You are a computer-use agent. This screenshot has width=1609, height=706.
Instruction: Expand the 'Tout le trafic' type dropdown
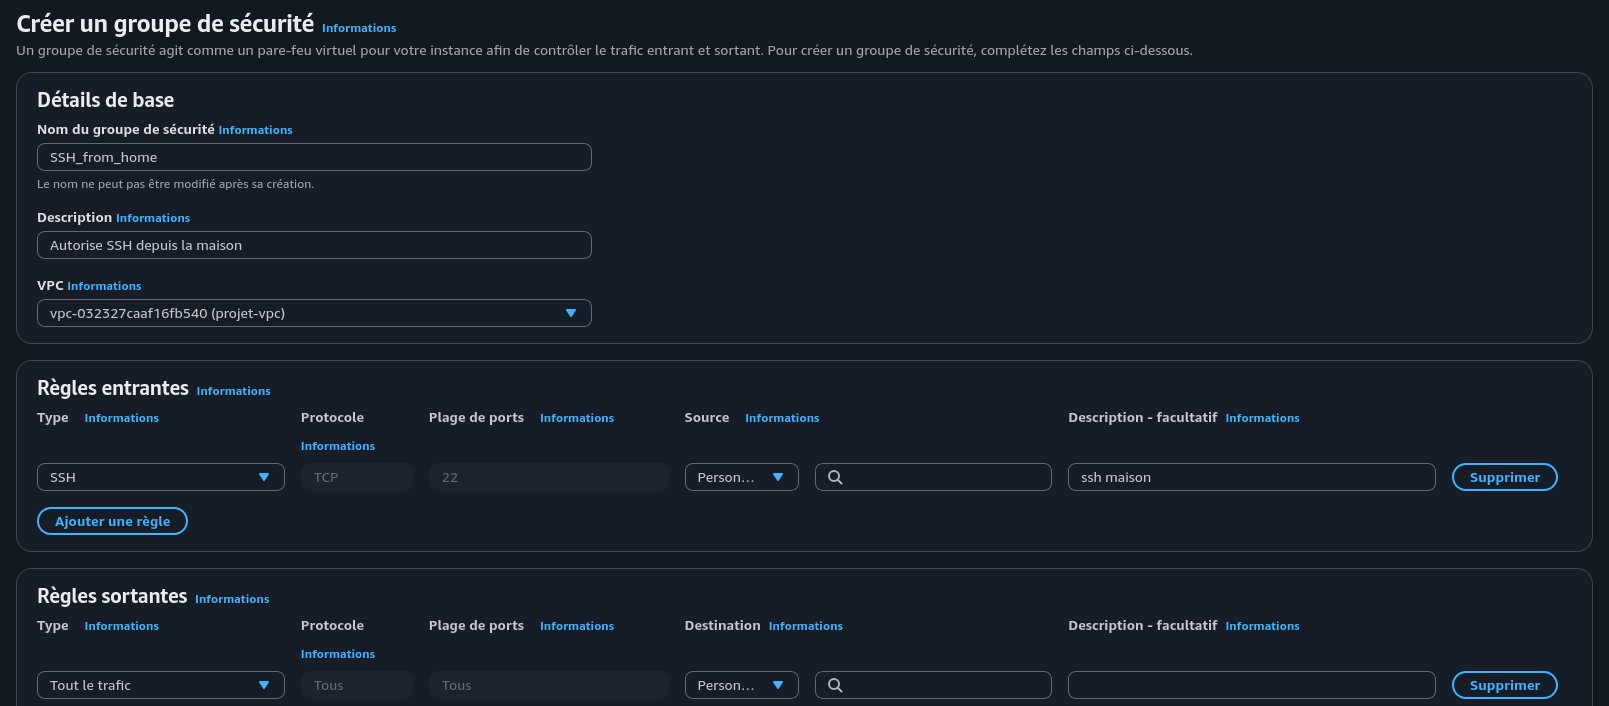point(160,685)
